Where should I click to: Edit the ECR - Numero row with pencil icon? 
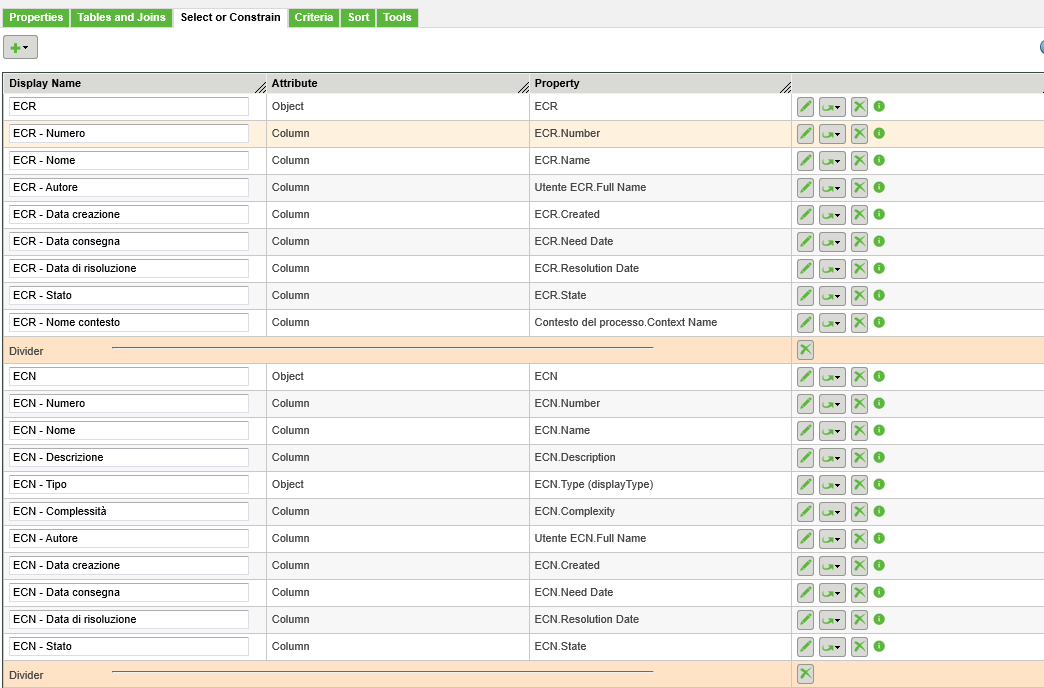click(805, 133)
